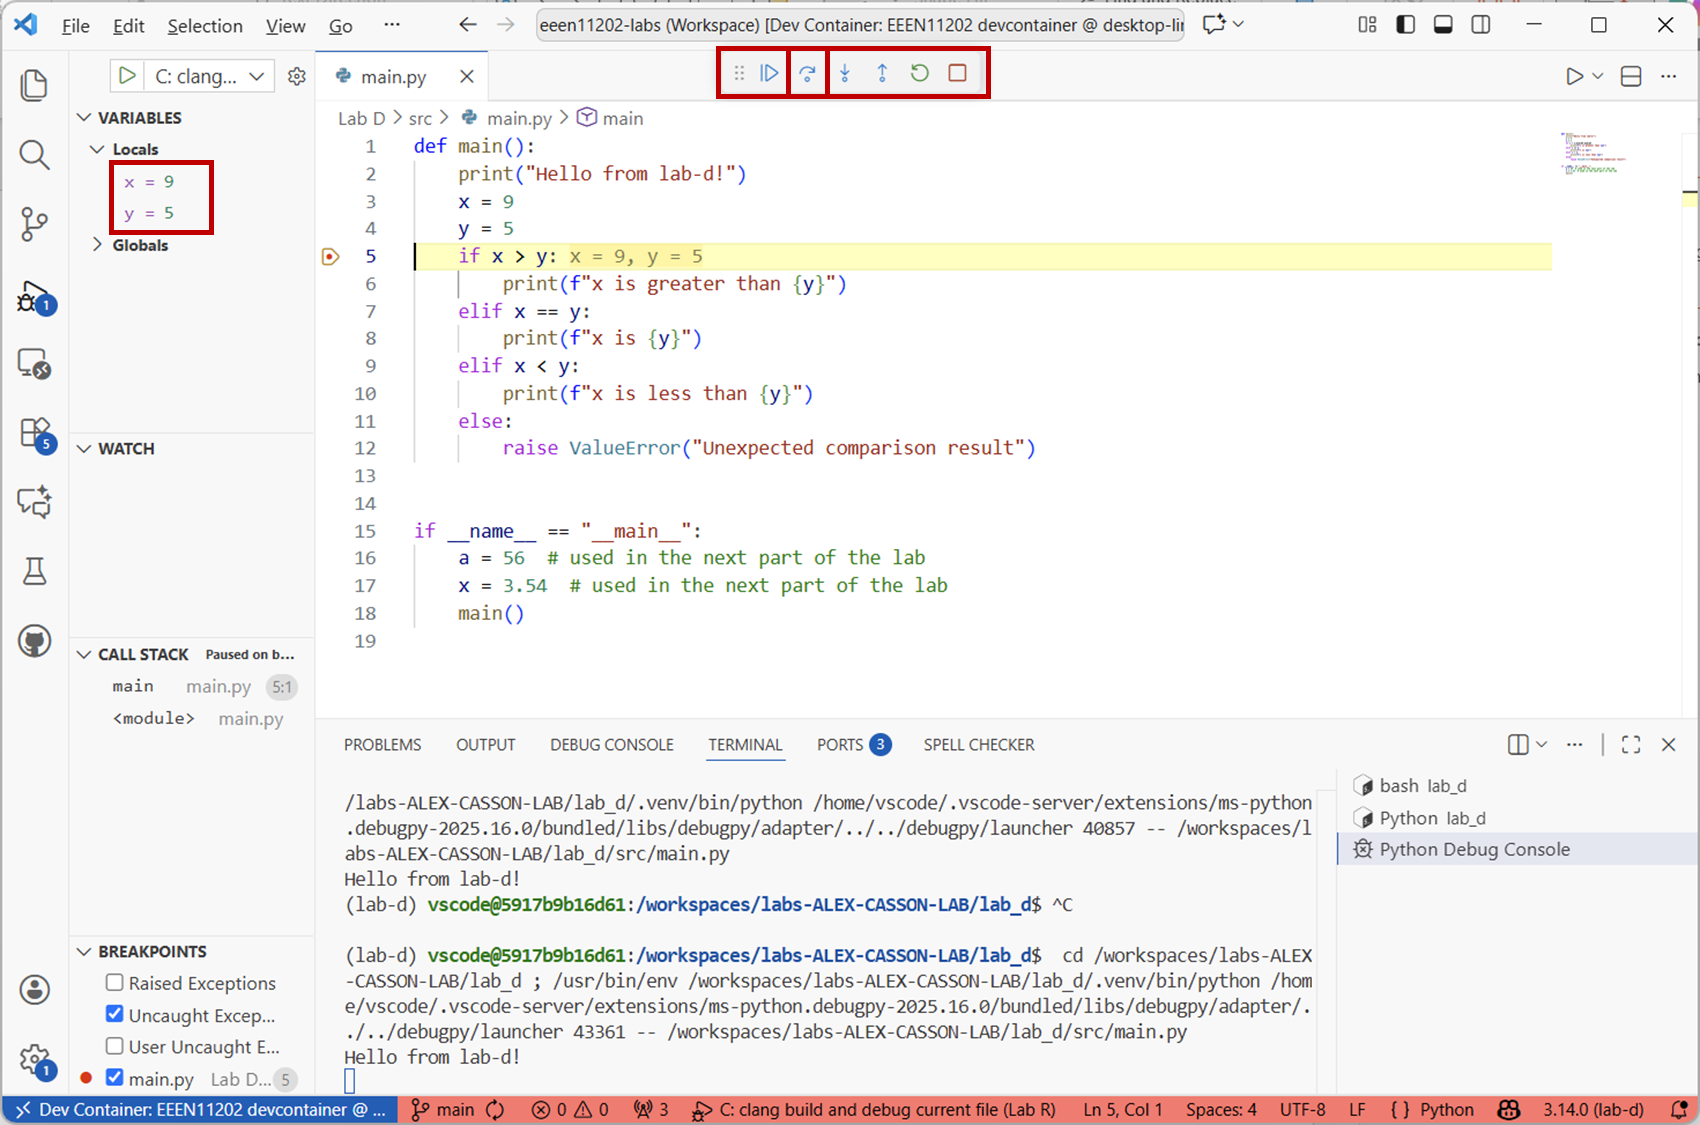
Task: Select the Python Debug Console terminal
Action: pyautogui.click(x=1474, y=849)
